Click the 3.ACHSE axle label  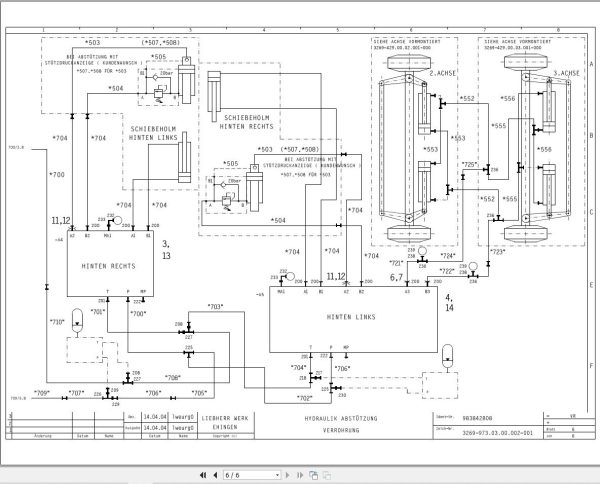point(567,73)
